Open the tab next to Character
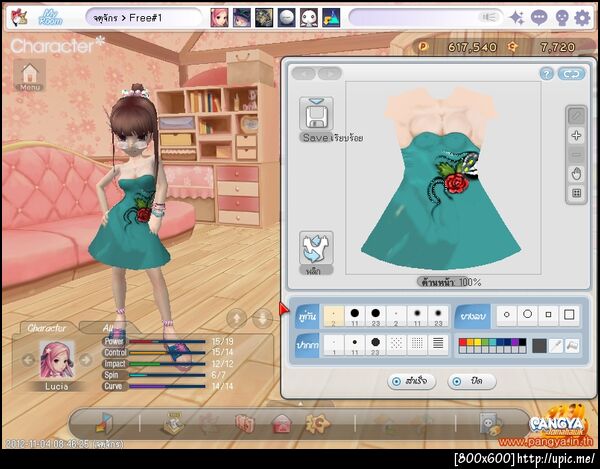Image resolution: width=600 pixels, height=469 pixels. point(107,328)
